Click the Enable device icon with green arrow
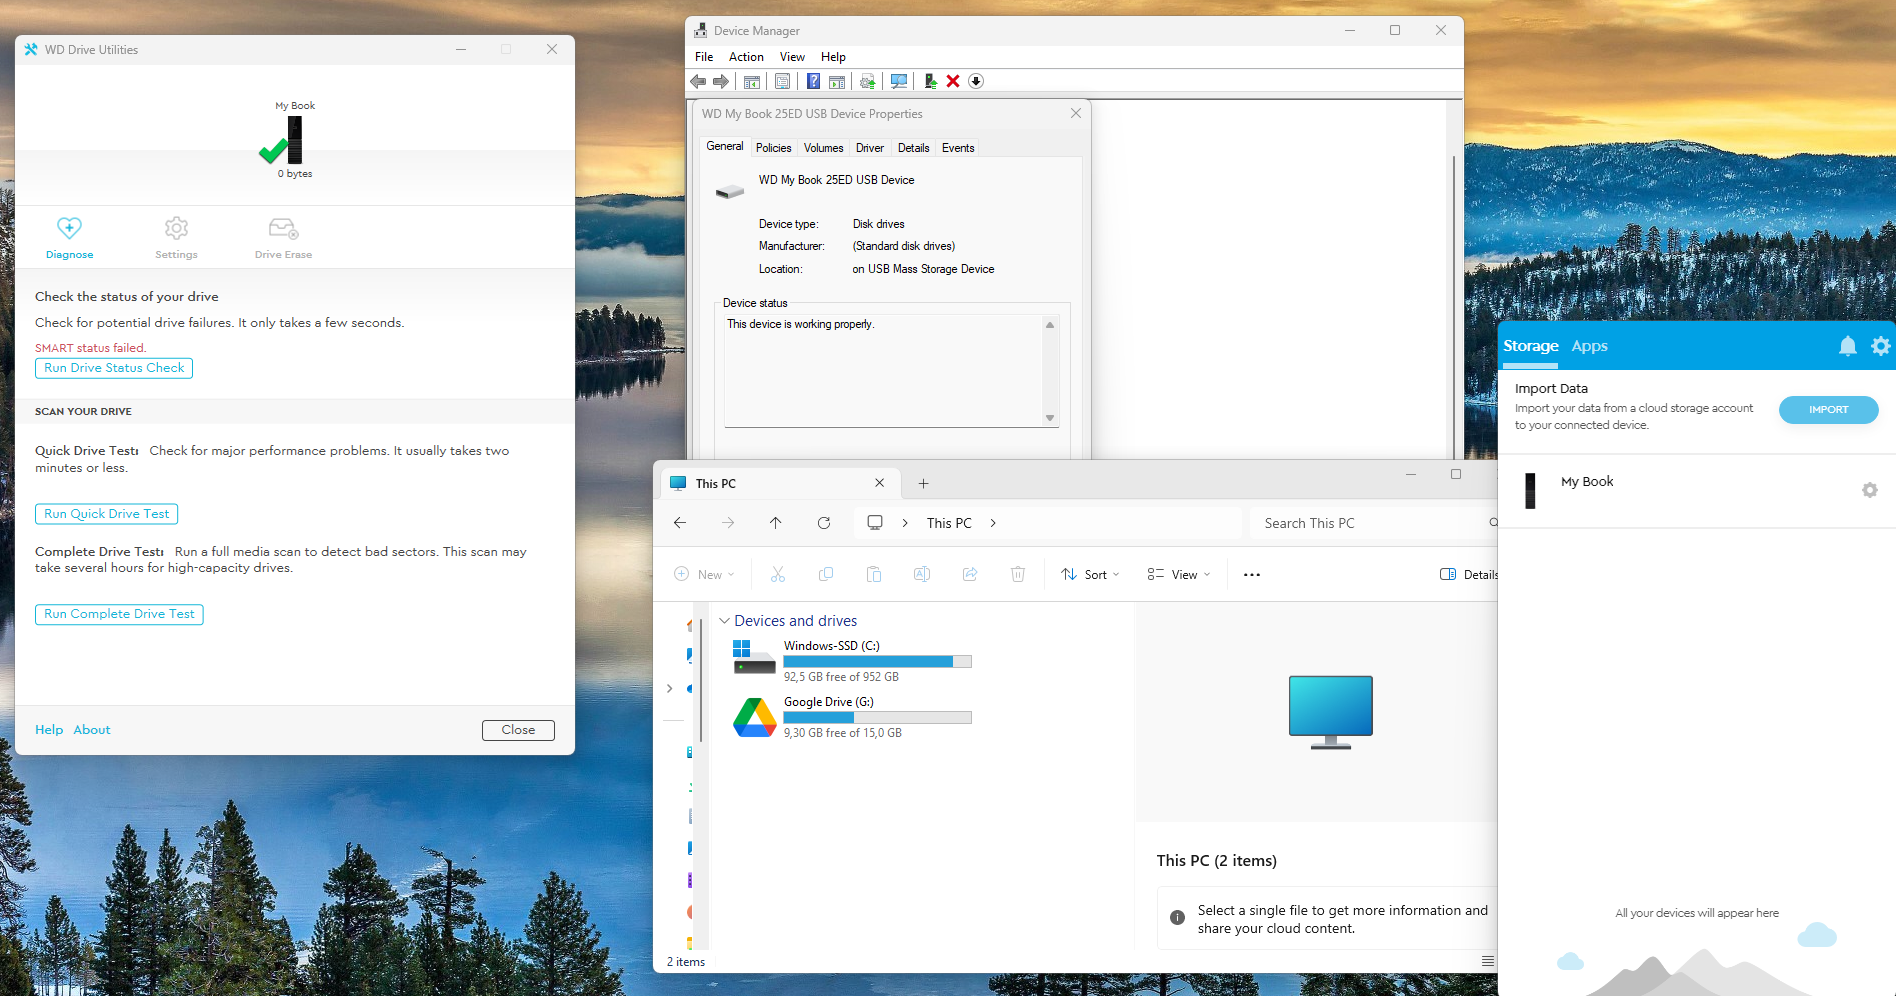This screenshot has height=996, width=1896. tap(930, 81)
